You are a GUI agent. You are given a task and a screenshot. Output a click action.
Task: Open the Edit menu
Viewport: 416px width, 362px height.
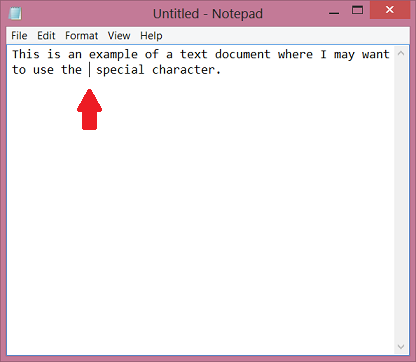[46, 36]
